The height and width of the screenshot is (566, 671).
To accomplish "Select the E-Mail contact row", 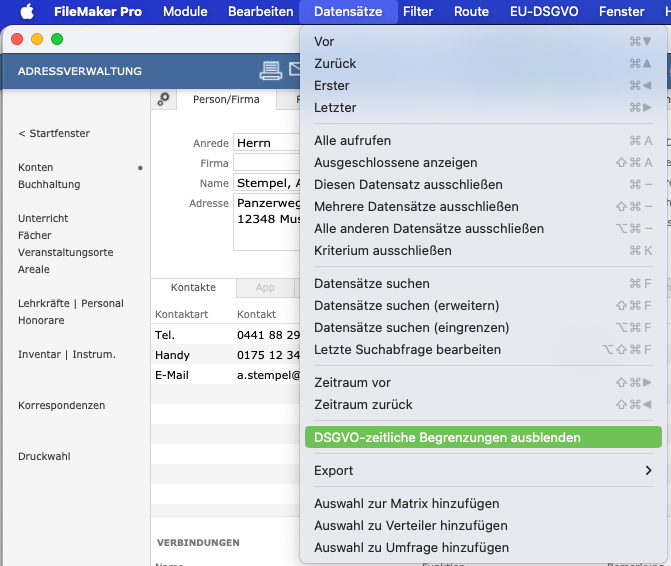I will tap(226, 375).
